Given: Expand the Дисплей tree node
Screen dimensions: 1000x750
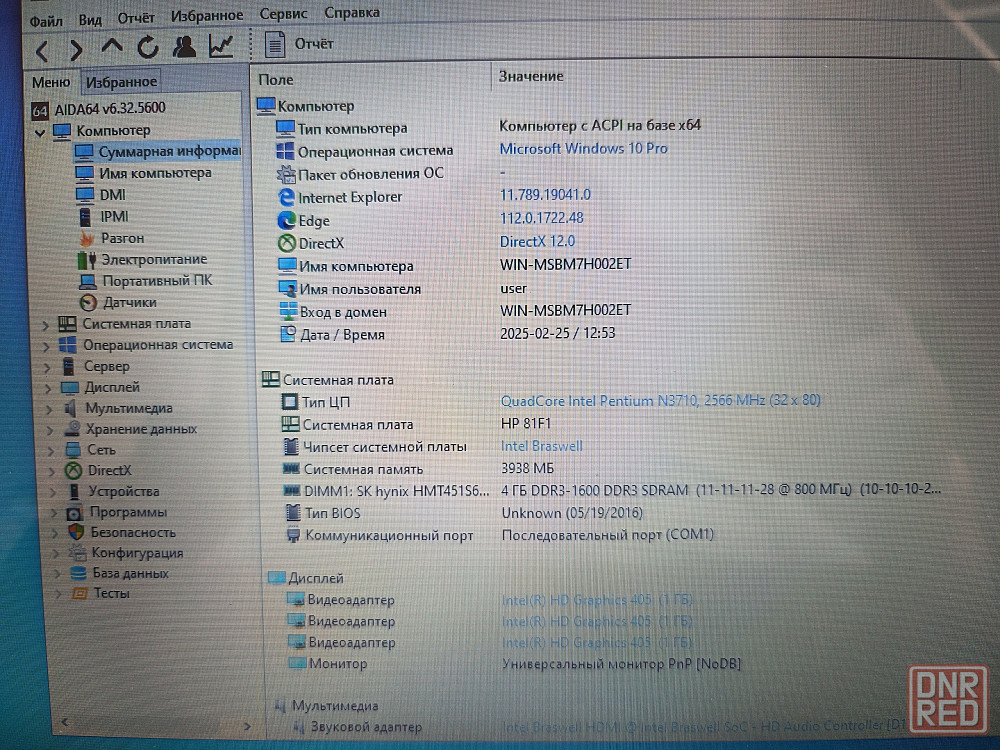Looking at the screenshot, I should pos(48,388).
